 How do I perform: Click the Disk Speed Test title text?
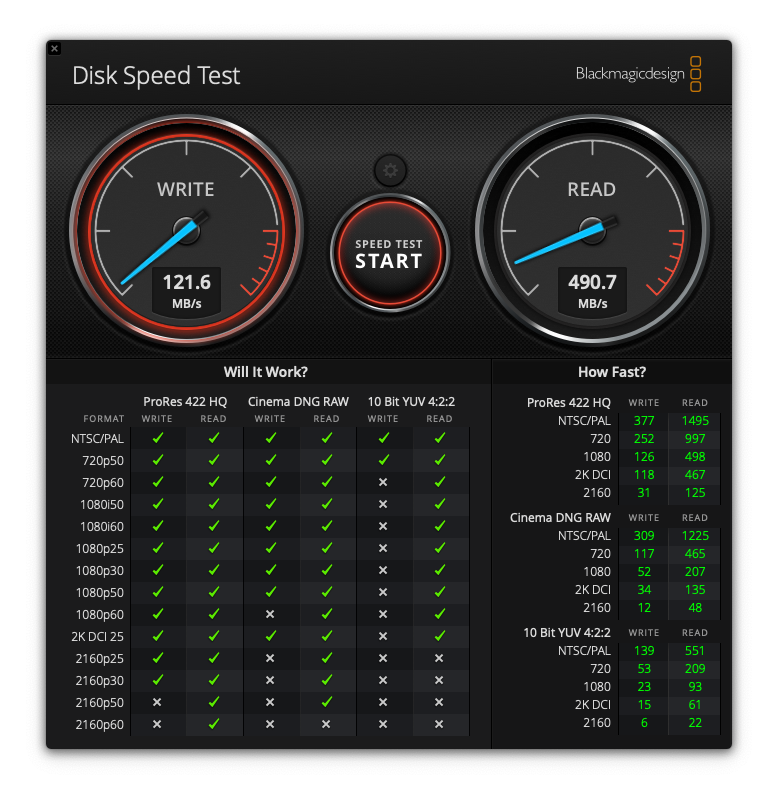tap(156, 76)
